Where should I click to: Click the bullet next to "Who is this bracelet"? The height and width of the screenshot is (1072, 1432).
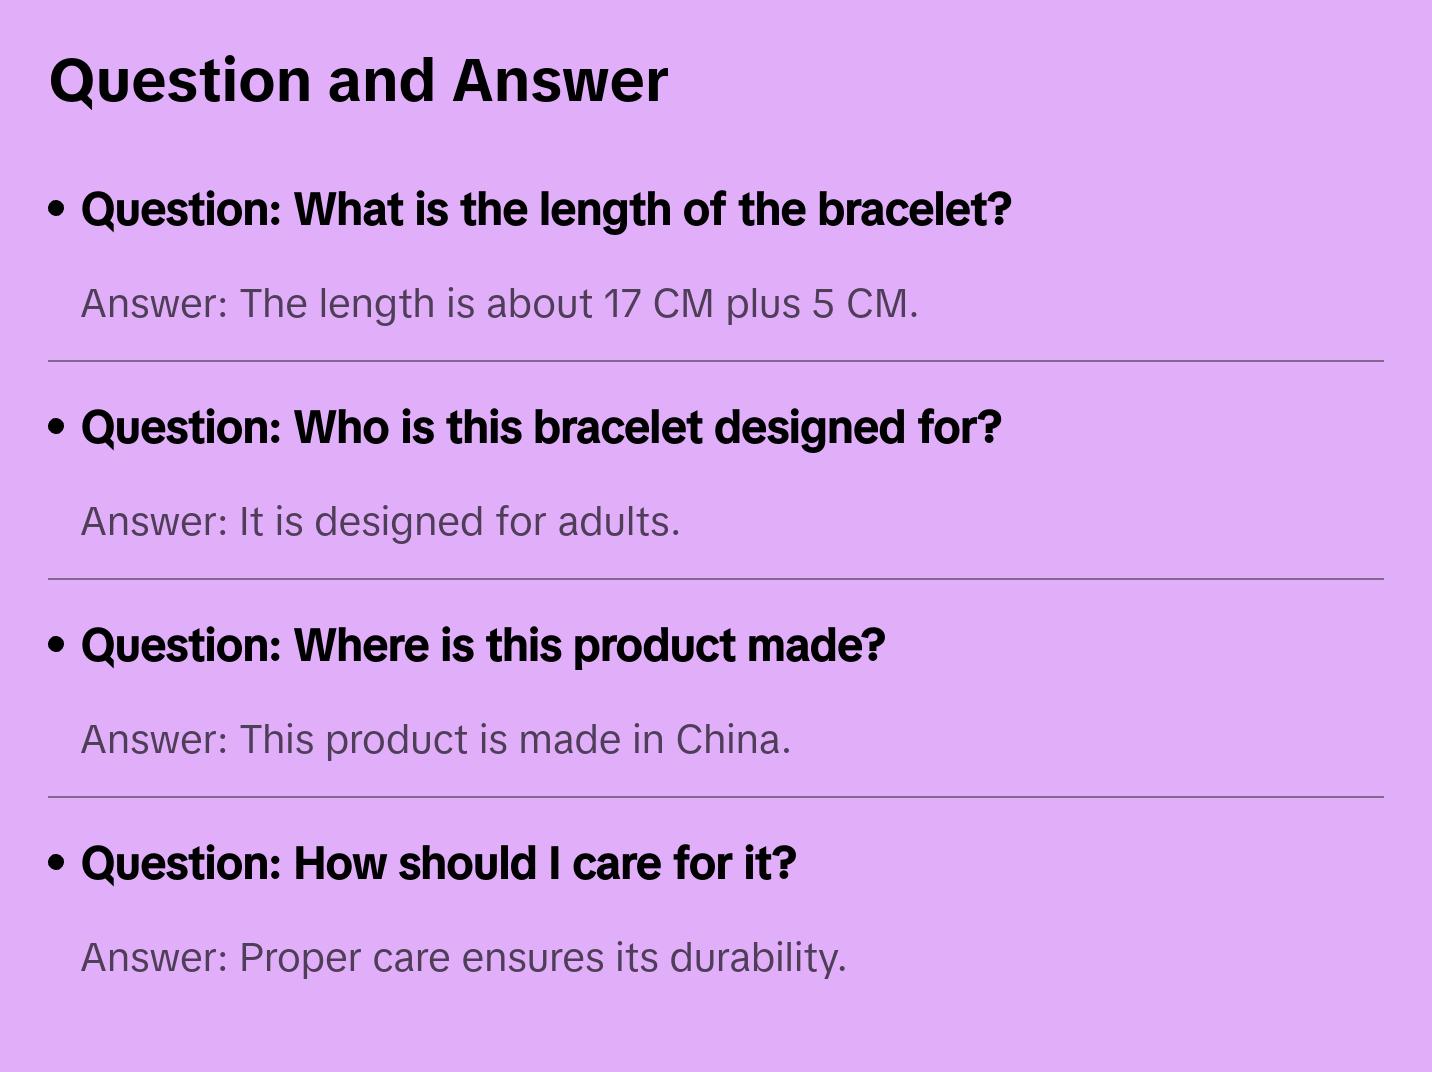point(57,428)
